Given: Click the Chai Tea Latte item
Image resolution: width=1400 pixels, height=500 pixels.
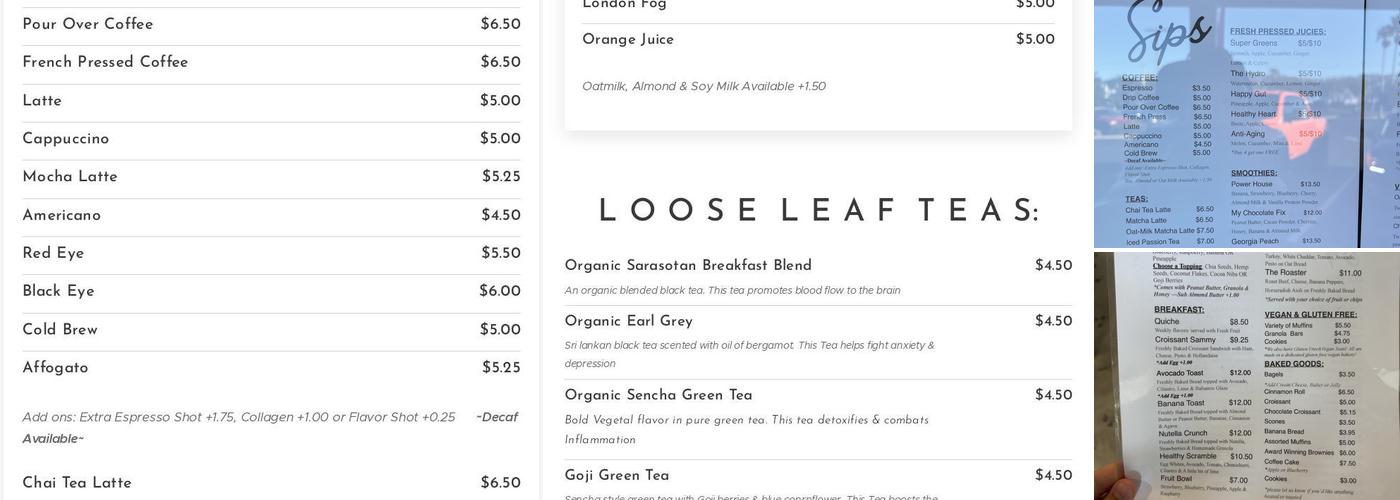Looking at the screenshot, I should (x=77, y=483).
